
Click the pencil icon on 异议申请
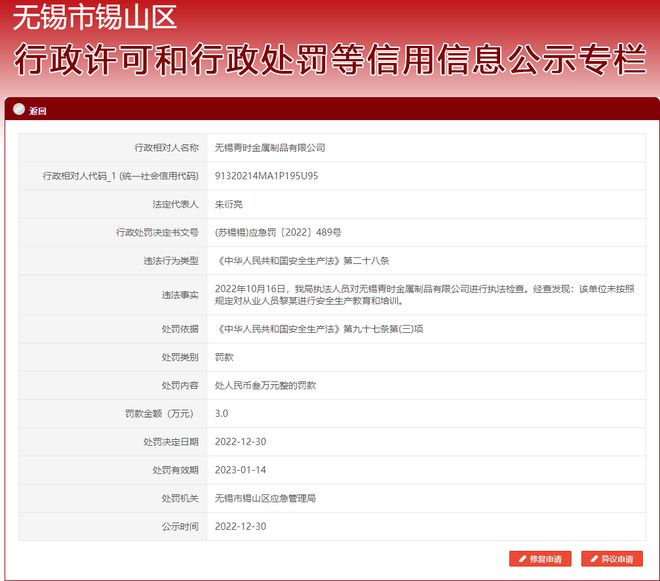coord(592,558)
